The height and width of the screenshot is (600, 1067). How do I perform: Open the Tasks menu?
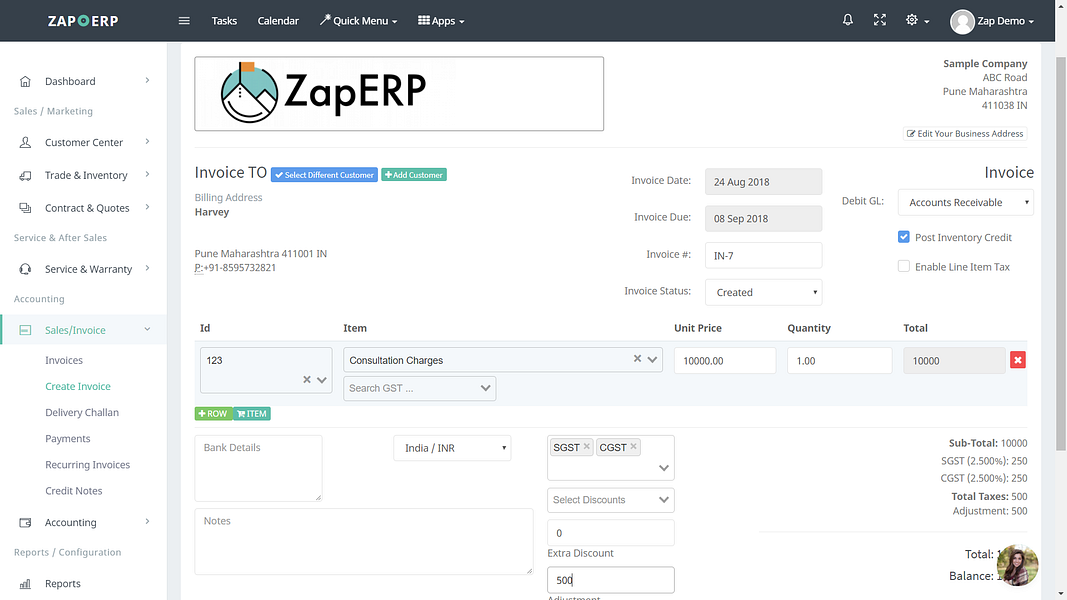coord(224,20)
